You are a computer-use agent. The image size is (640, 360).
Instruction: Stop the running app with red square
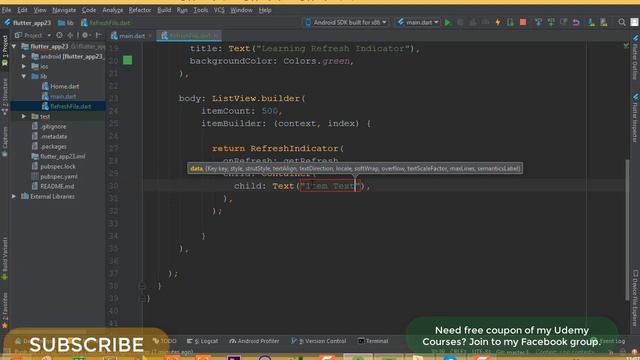(x=523, y=22)
